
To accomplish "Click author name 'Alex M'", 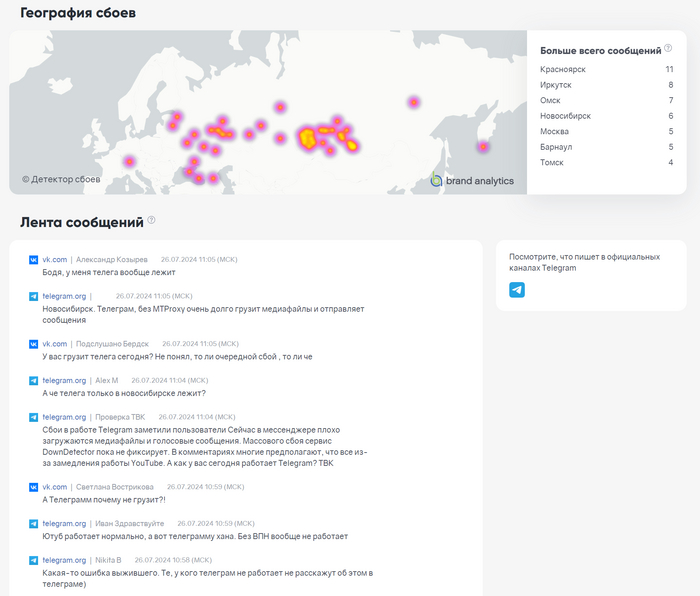I will tap(107, 380).
